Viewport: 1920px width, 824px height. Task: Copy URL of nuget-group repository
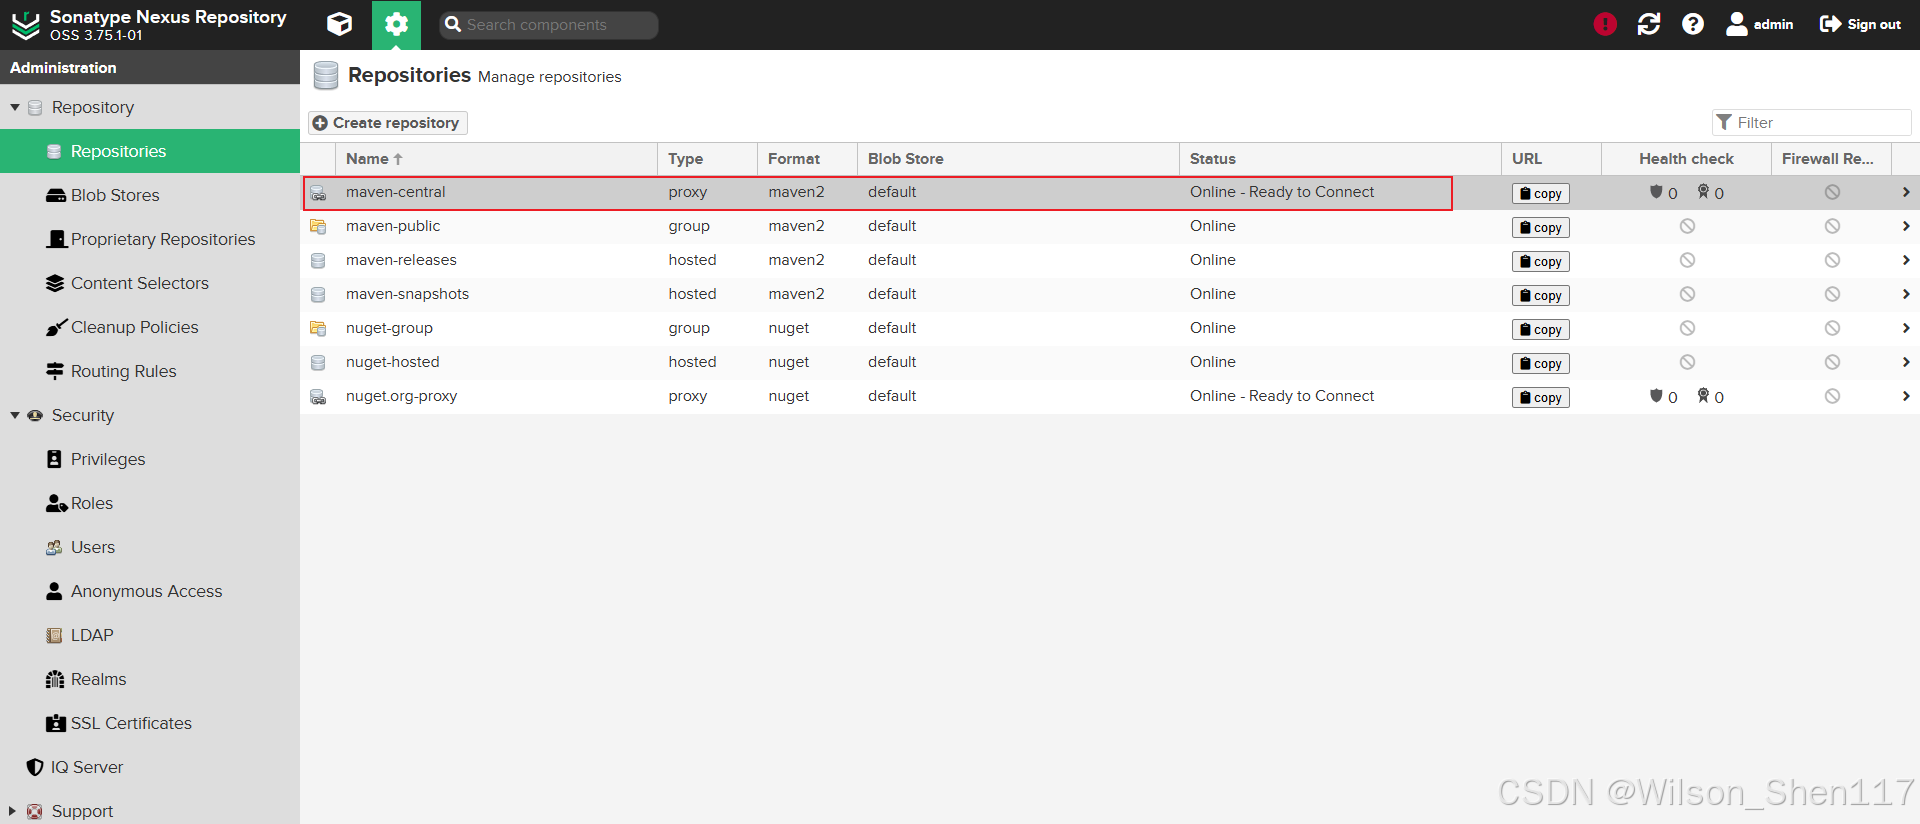(1540, 330)
